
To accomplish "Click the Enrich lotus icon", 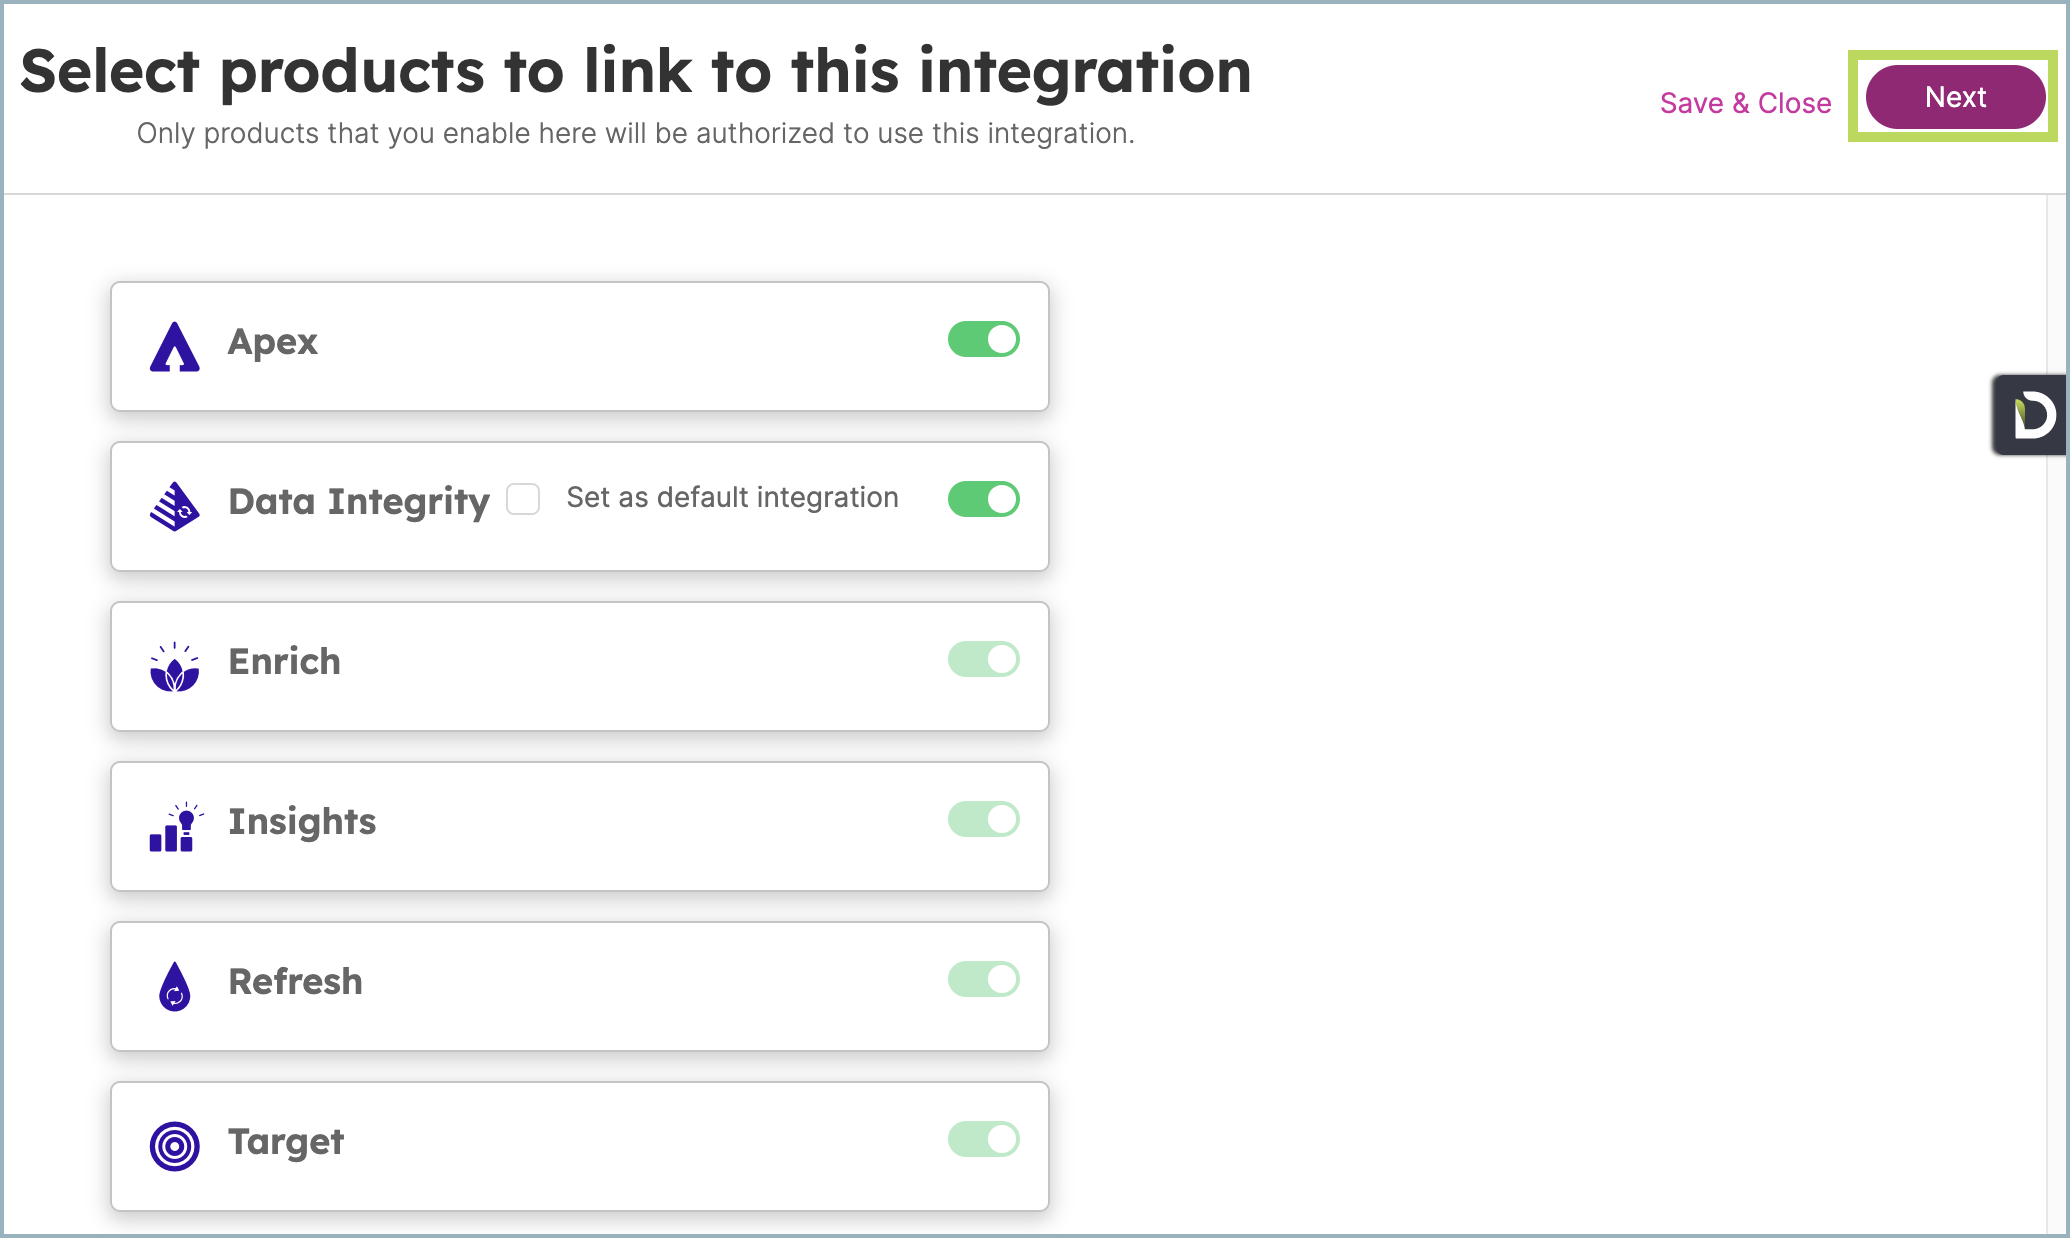I will point(174,667).
